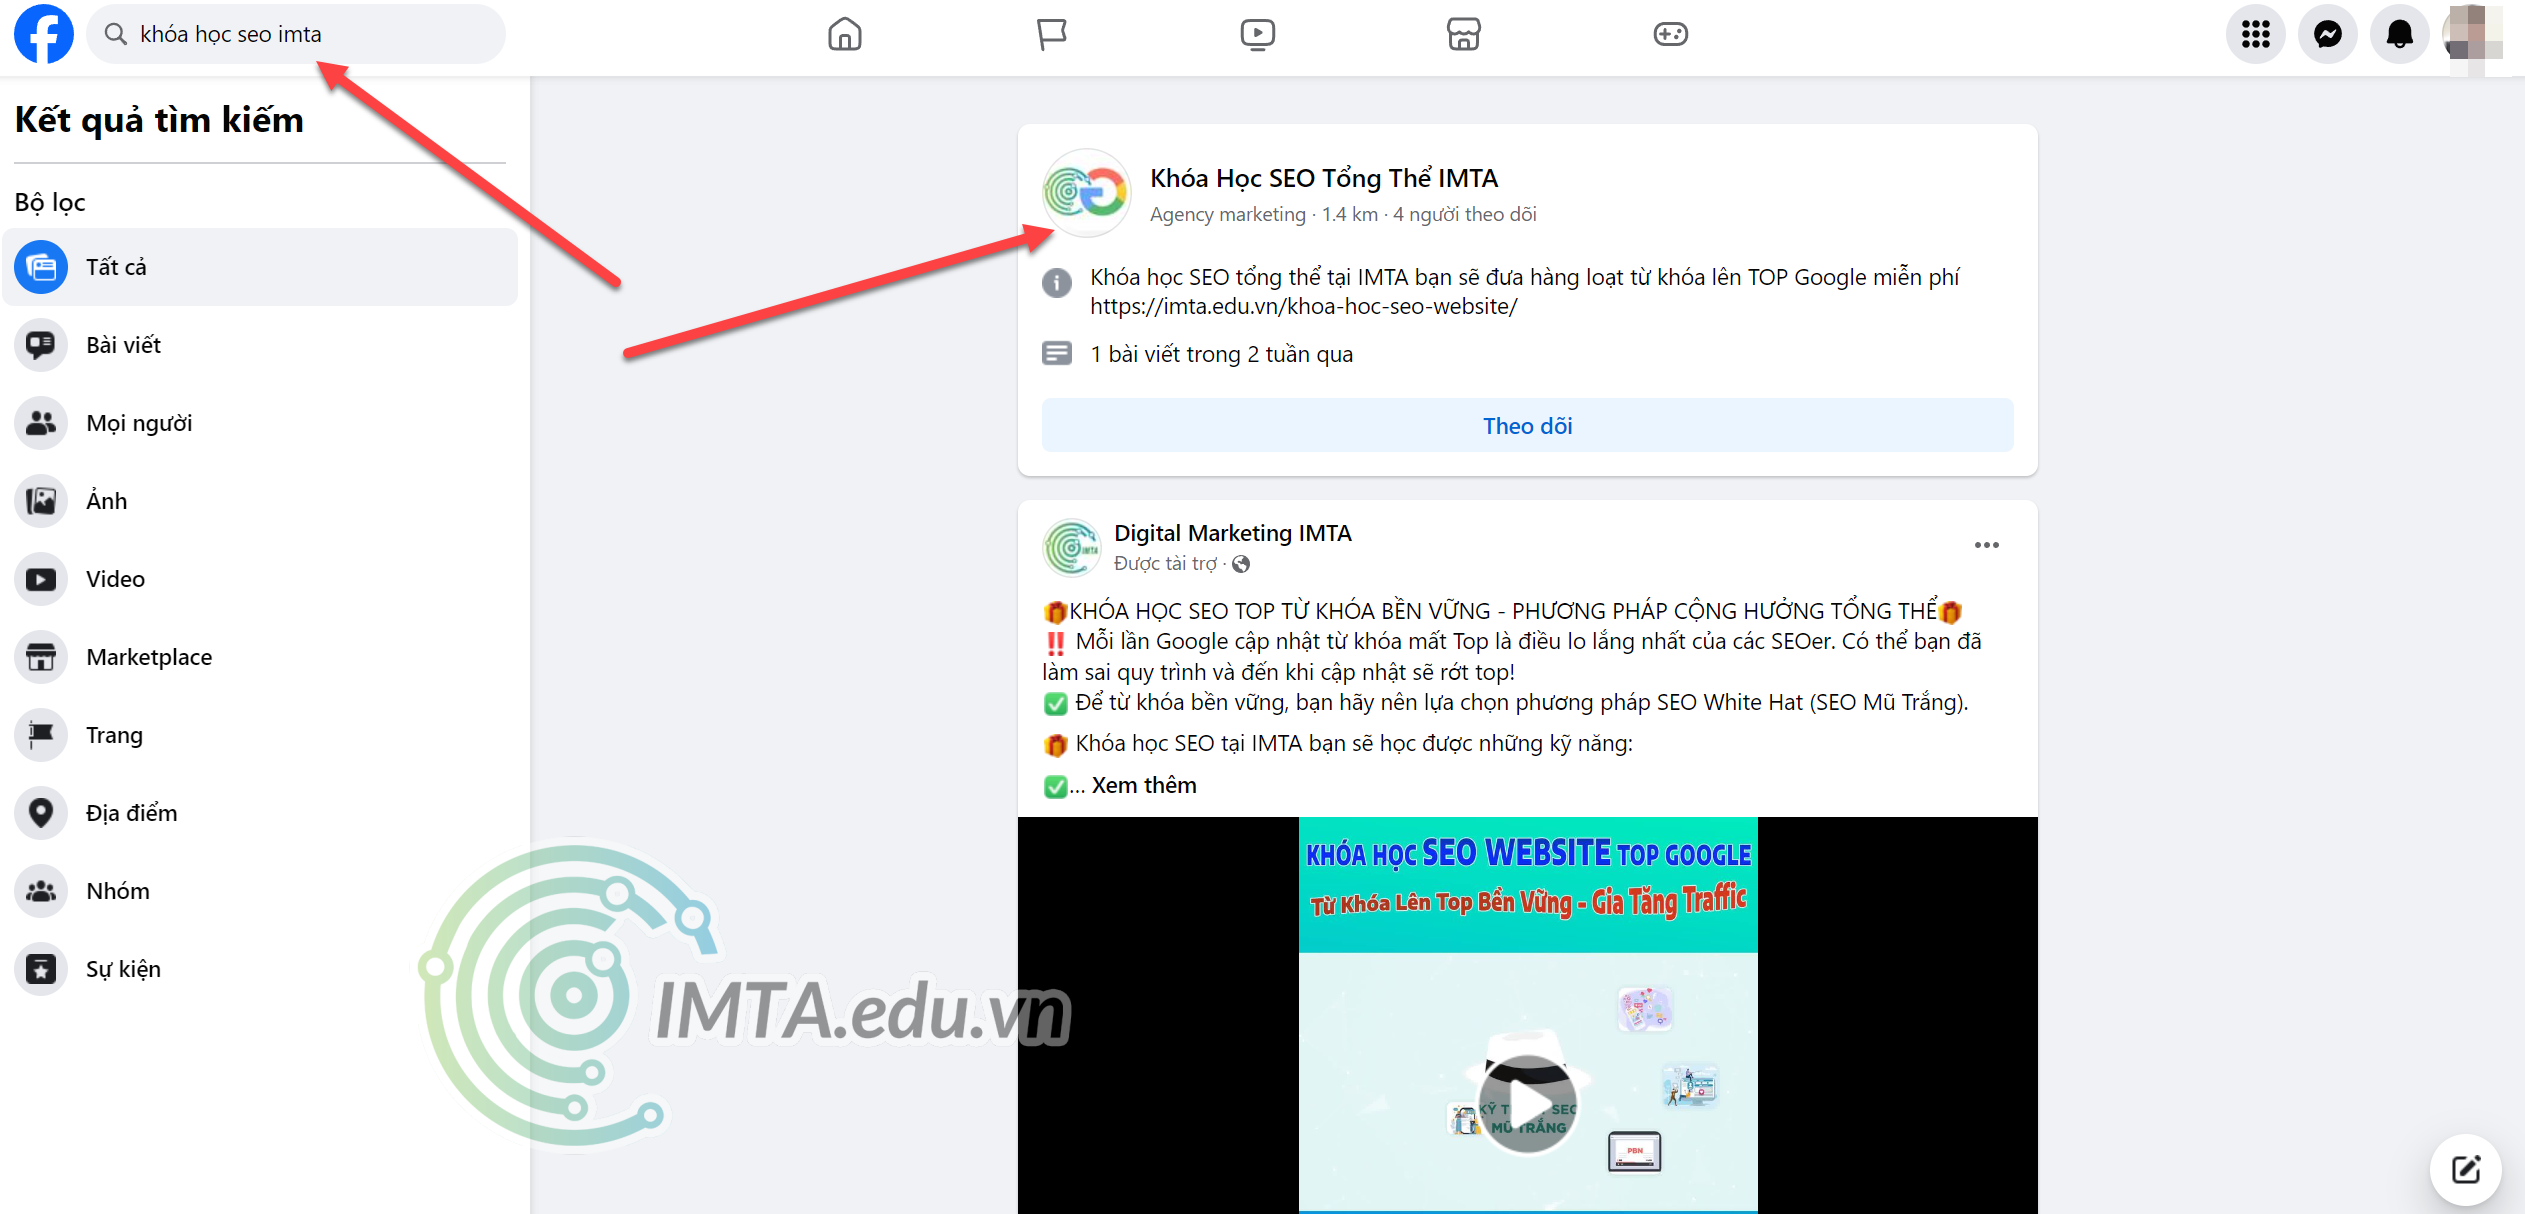Filter results by 'Trang'

pyautogui.click(x=261, y=735)
